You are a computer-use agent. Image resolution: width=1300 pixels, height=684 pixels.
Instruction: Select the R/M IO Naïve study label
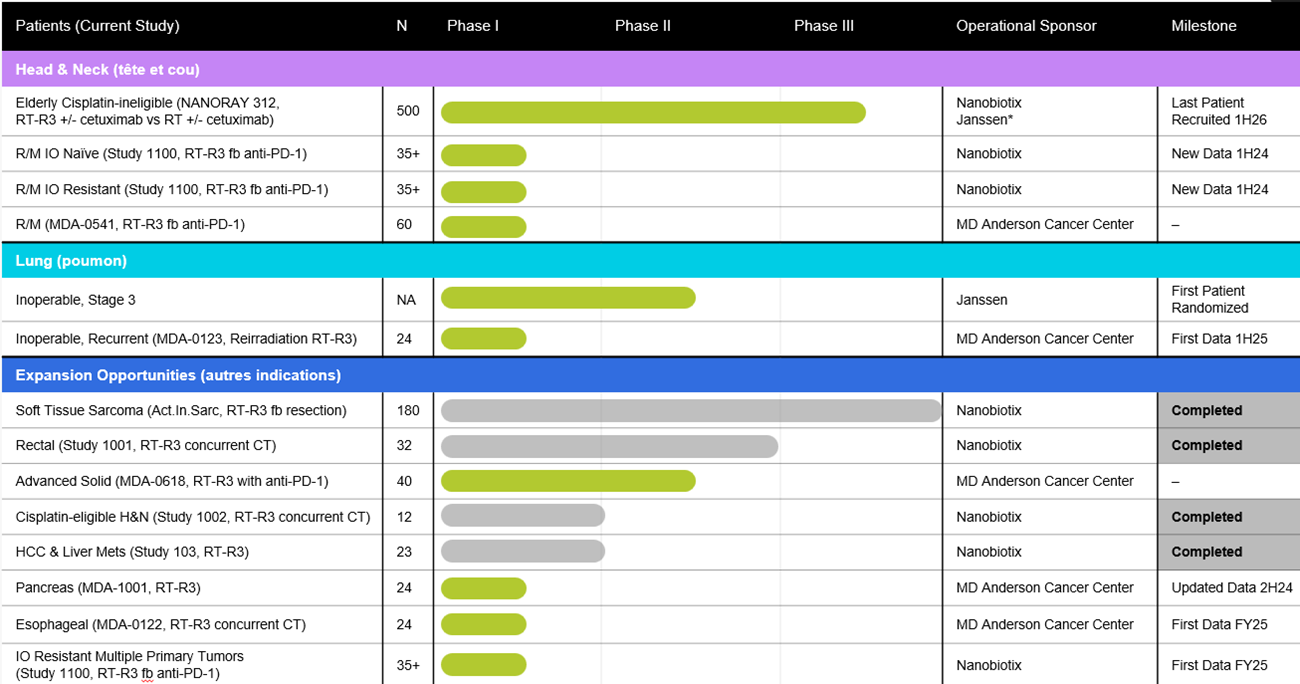click(161, 154)
